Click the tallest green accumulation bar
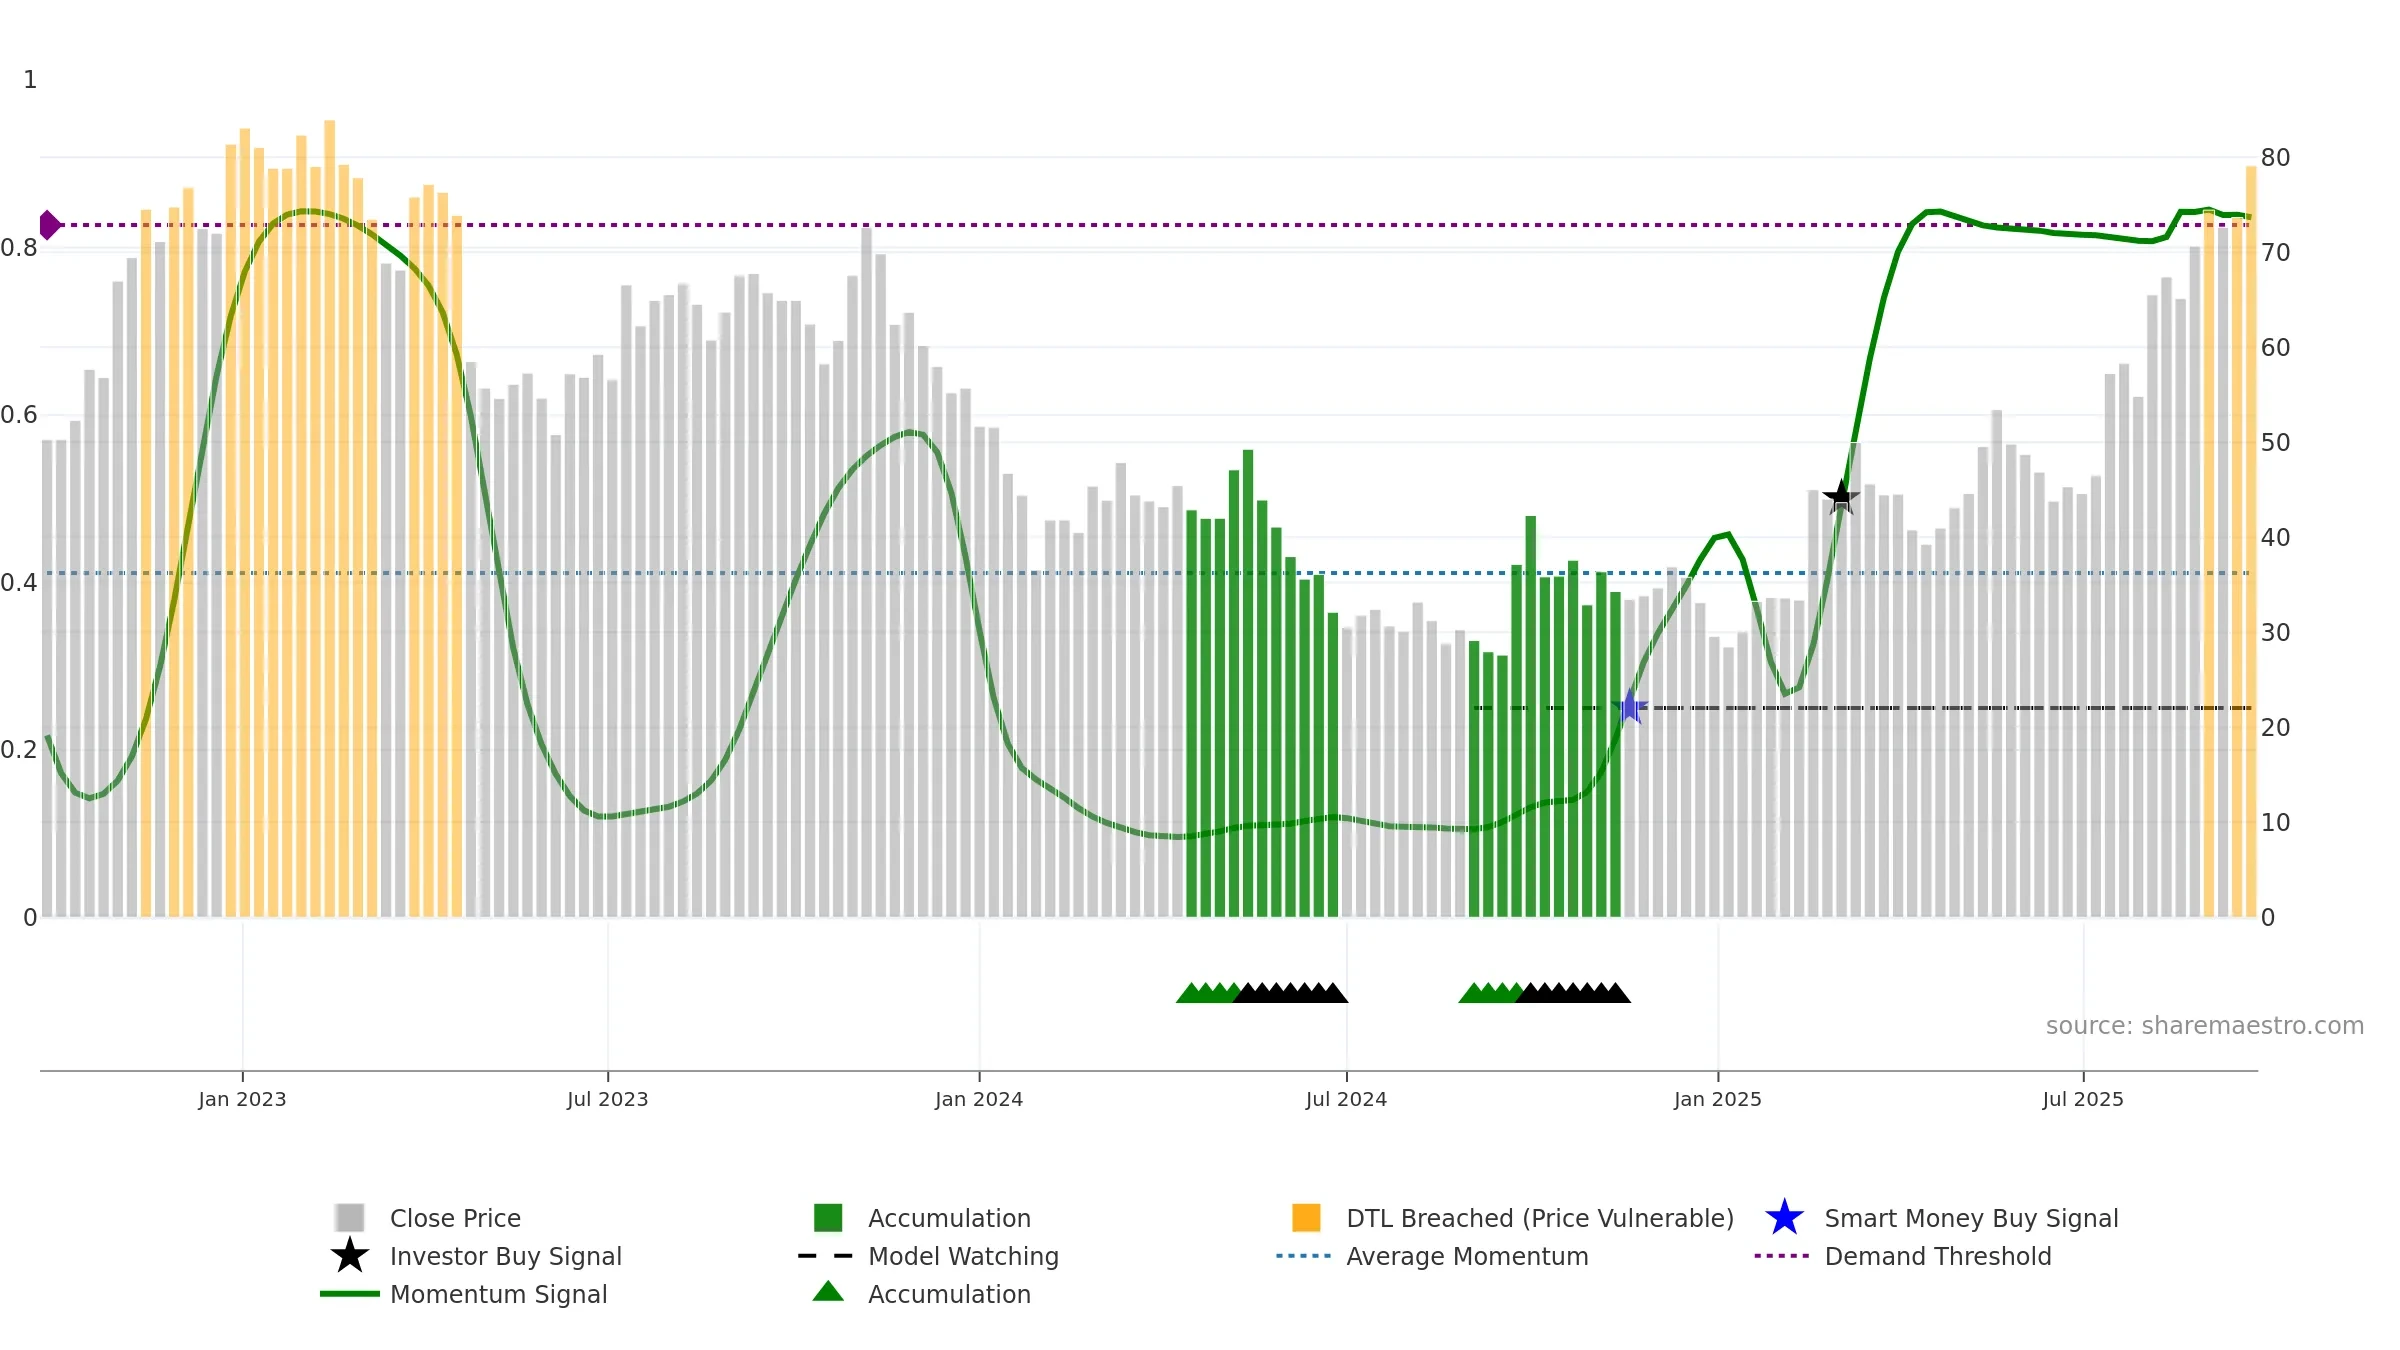Screen dimensions: 2400x1350 [1248, 683]
